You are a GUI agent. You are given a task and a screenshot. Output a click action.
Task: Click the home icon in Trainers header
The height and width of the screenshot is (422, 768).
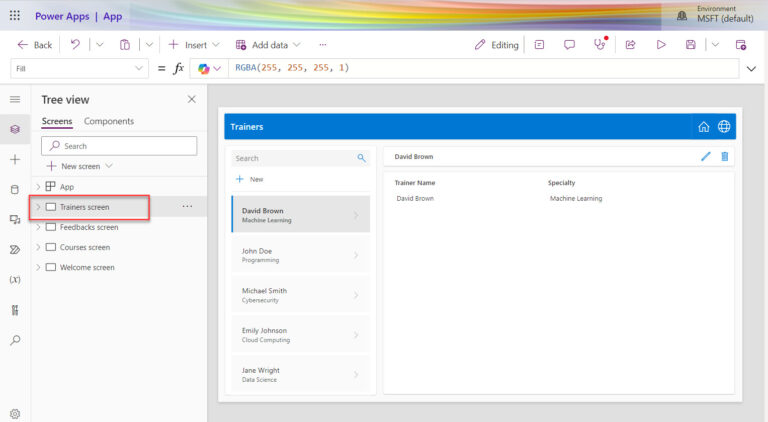[703, 127]
